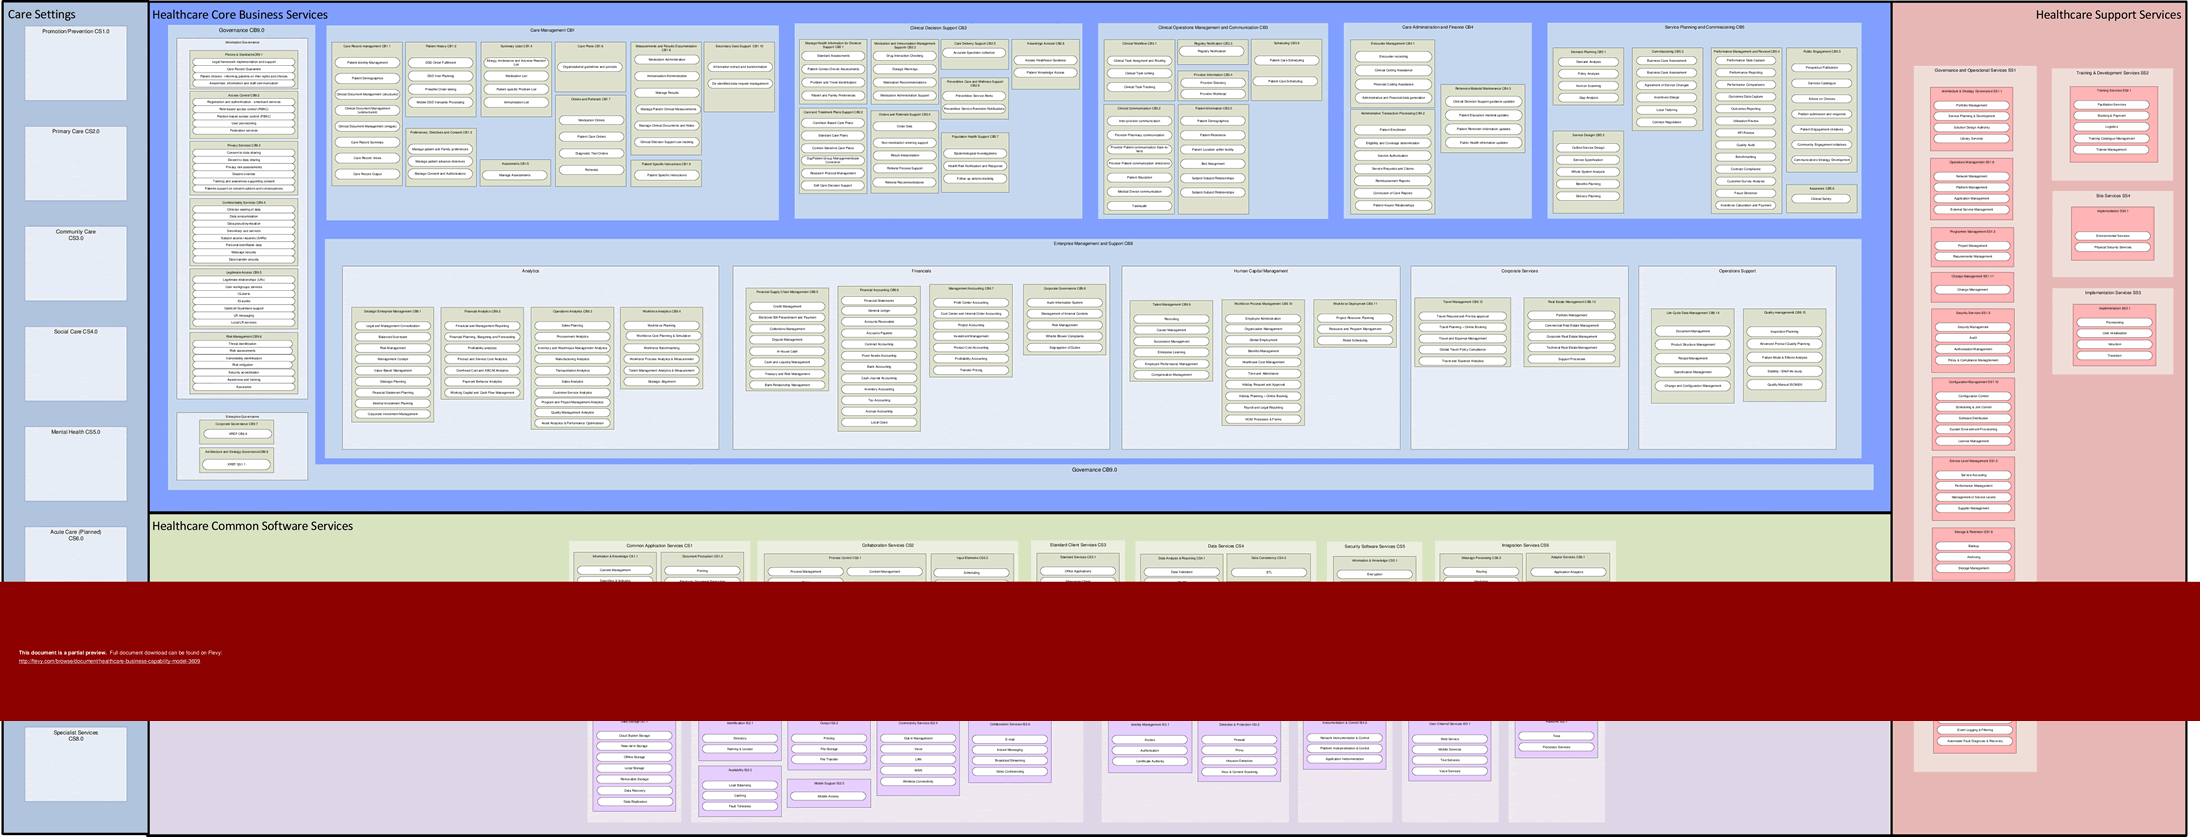The height and width of the screenshot is (837, 2200).
Task: Select the Primary Care CS2.0 box
Action: 76,163
